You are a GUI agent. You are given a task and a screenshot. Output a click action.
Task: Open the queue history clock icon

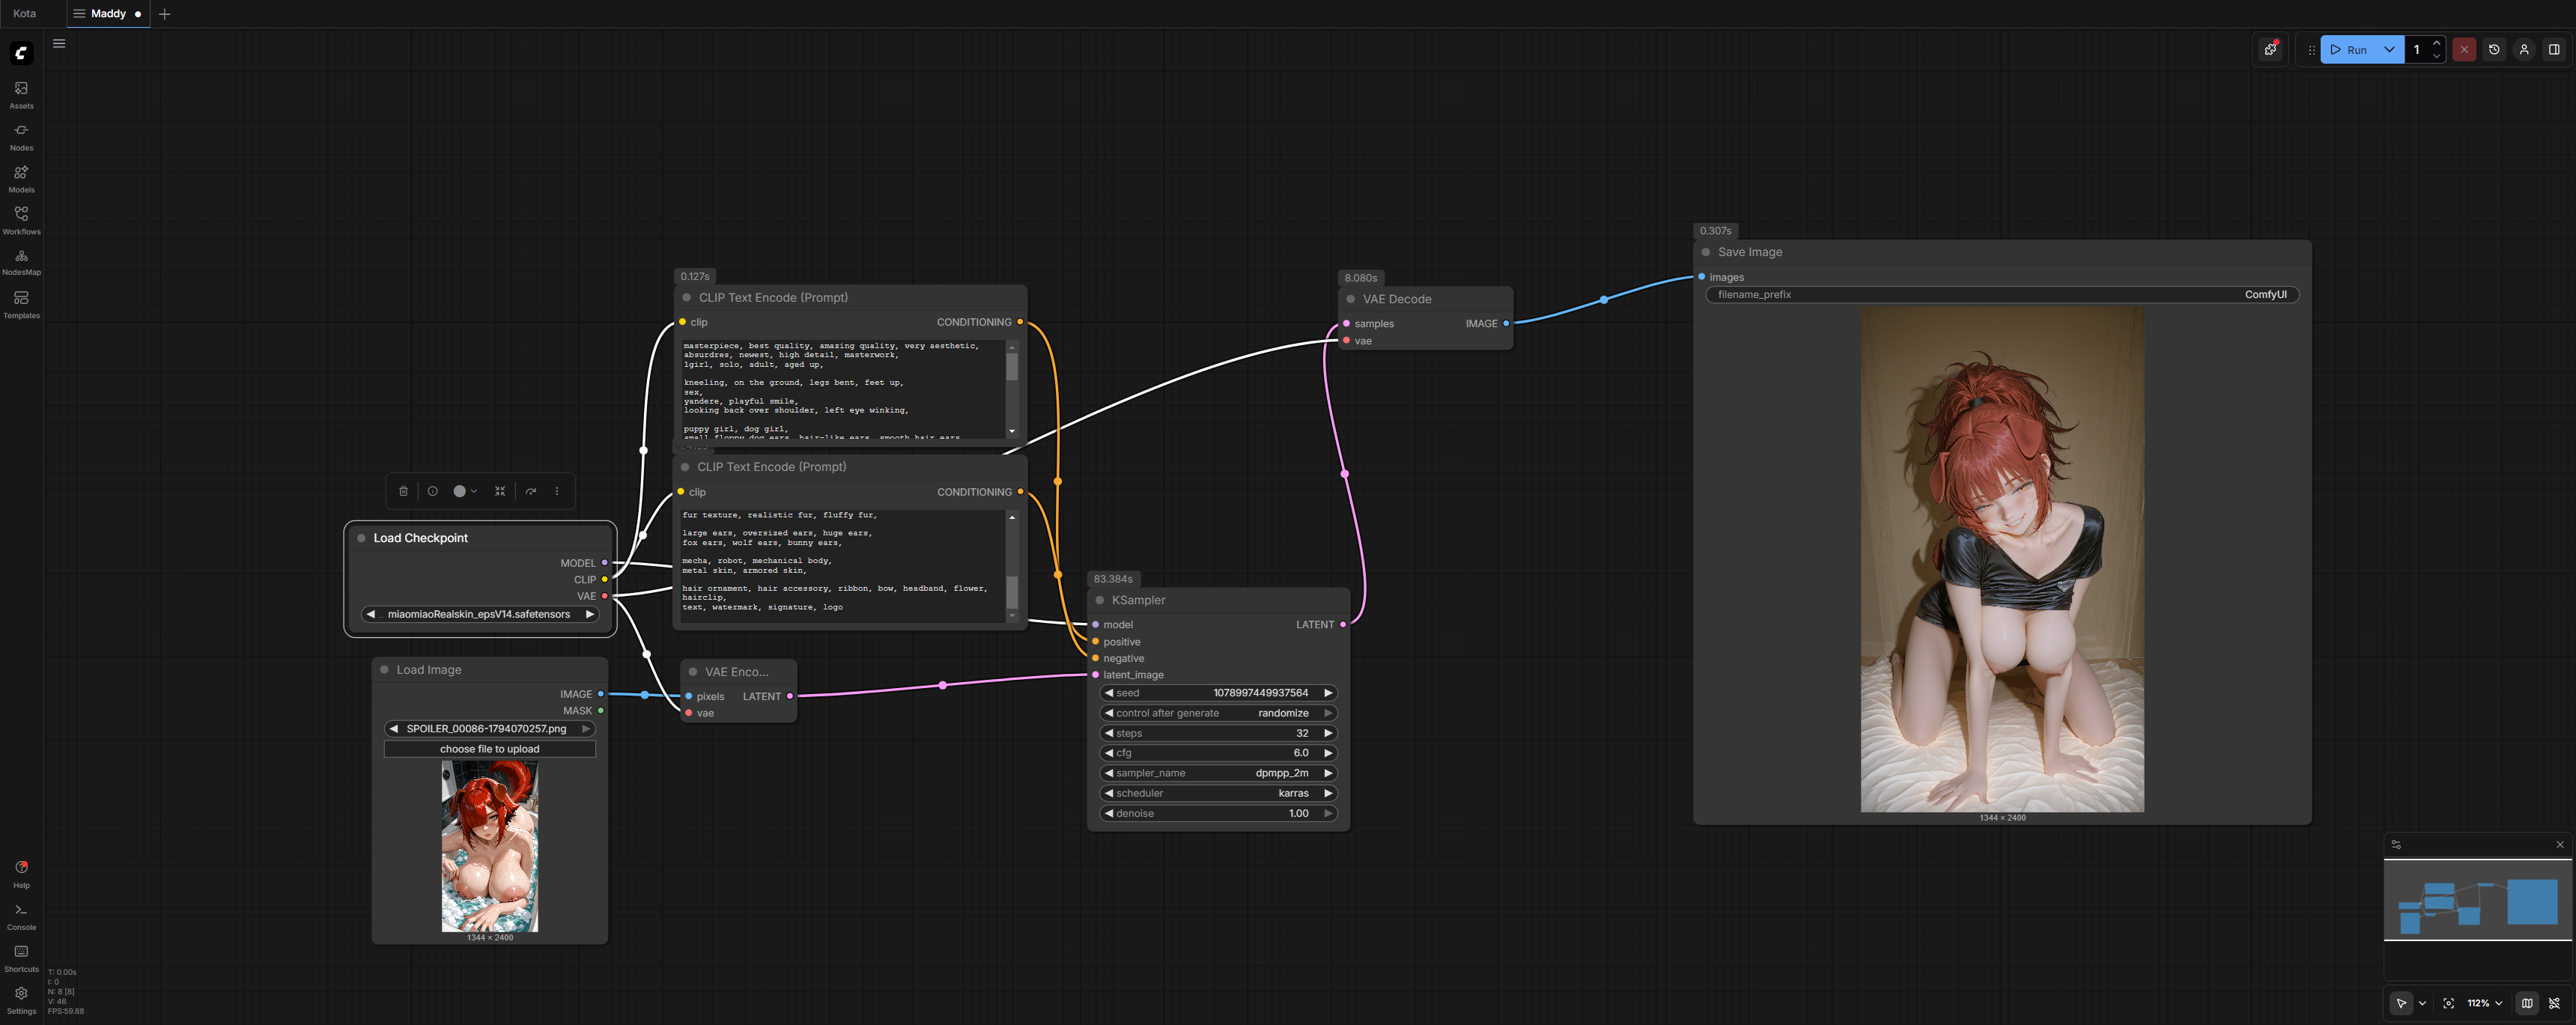[x=2494, y=49]
